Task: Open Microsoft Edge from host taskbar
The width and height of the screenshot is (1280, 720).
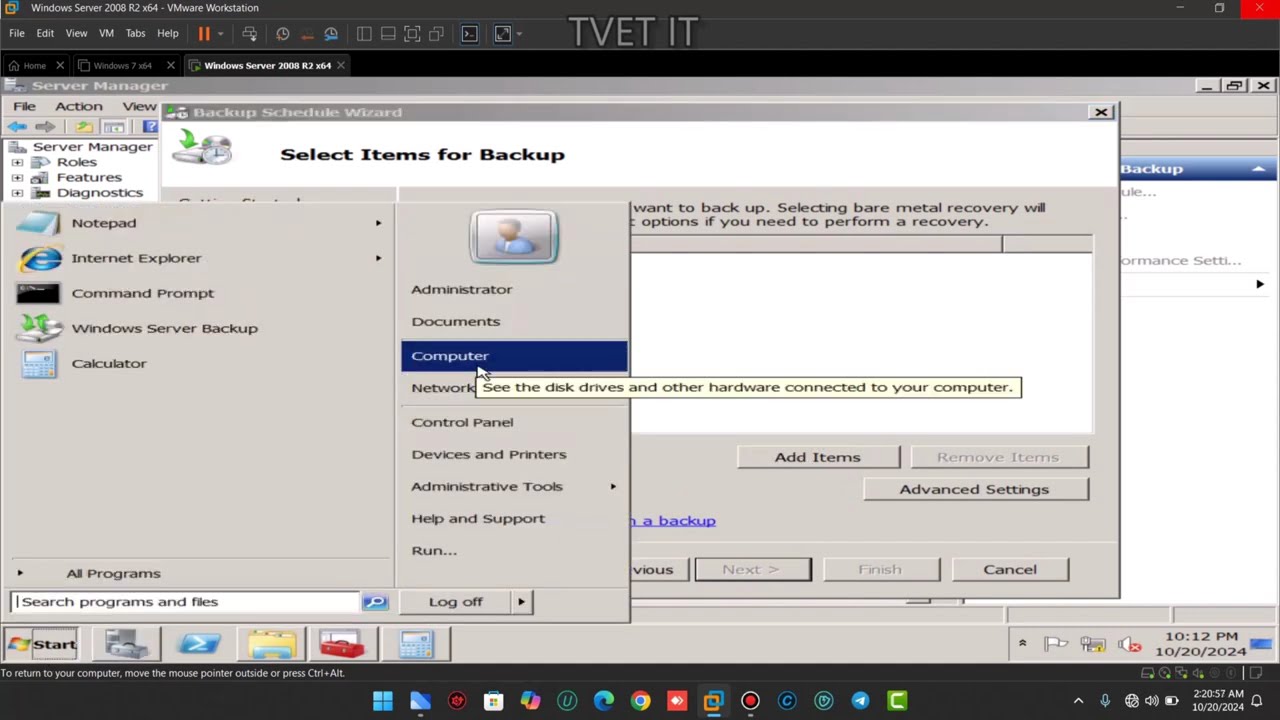Action: point(604,701)
